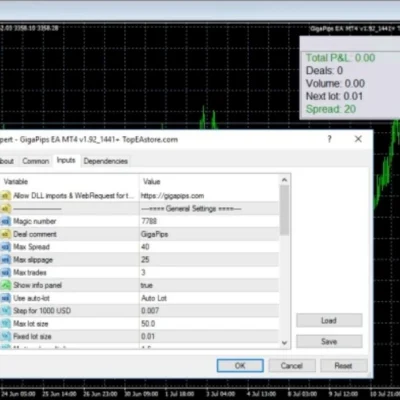This screenshot has width=400, height=400.
Task: Click scrollbar up arrow in inputs list
Action: 284,180
